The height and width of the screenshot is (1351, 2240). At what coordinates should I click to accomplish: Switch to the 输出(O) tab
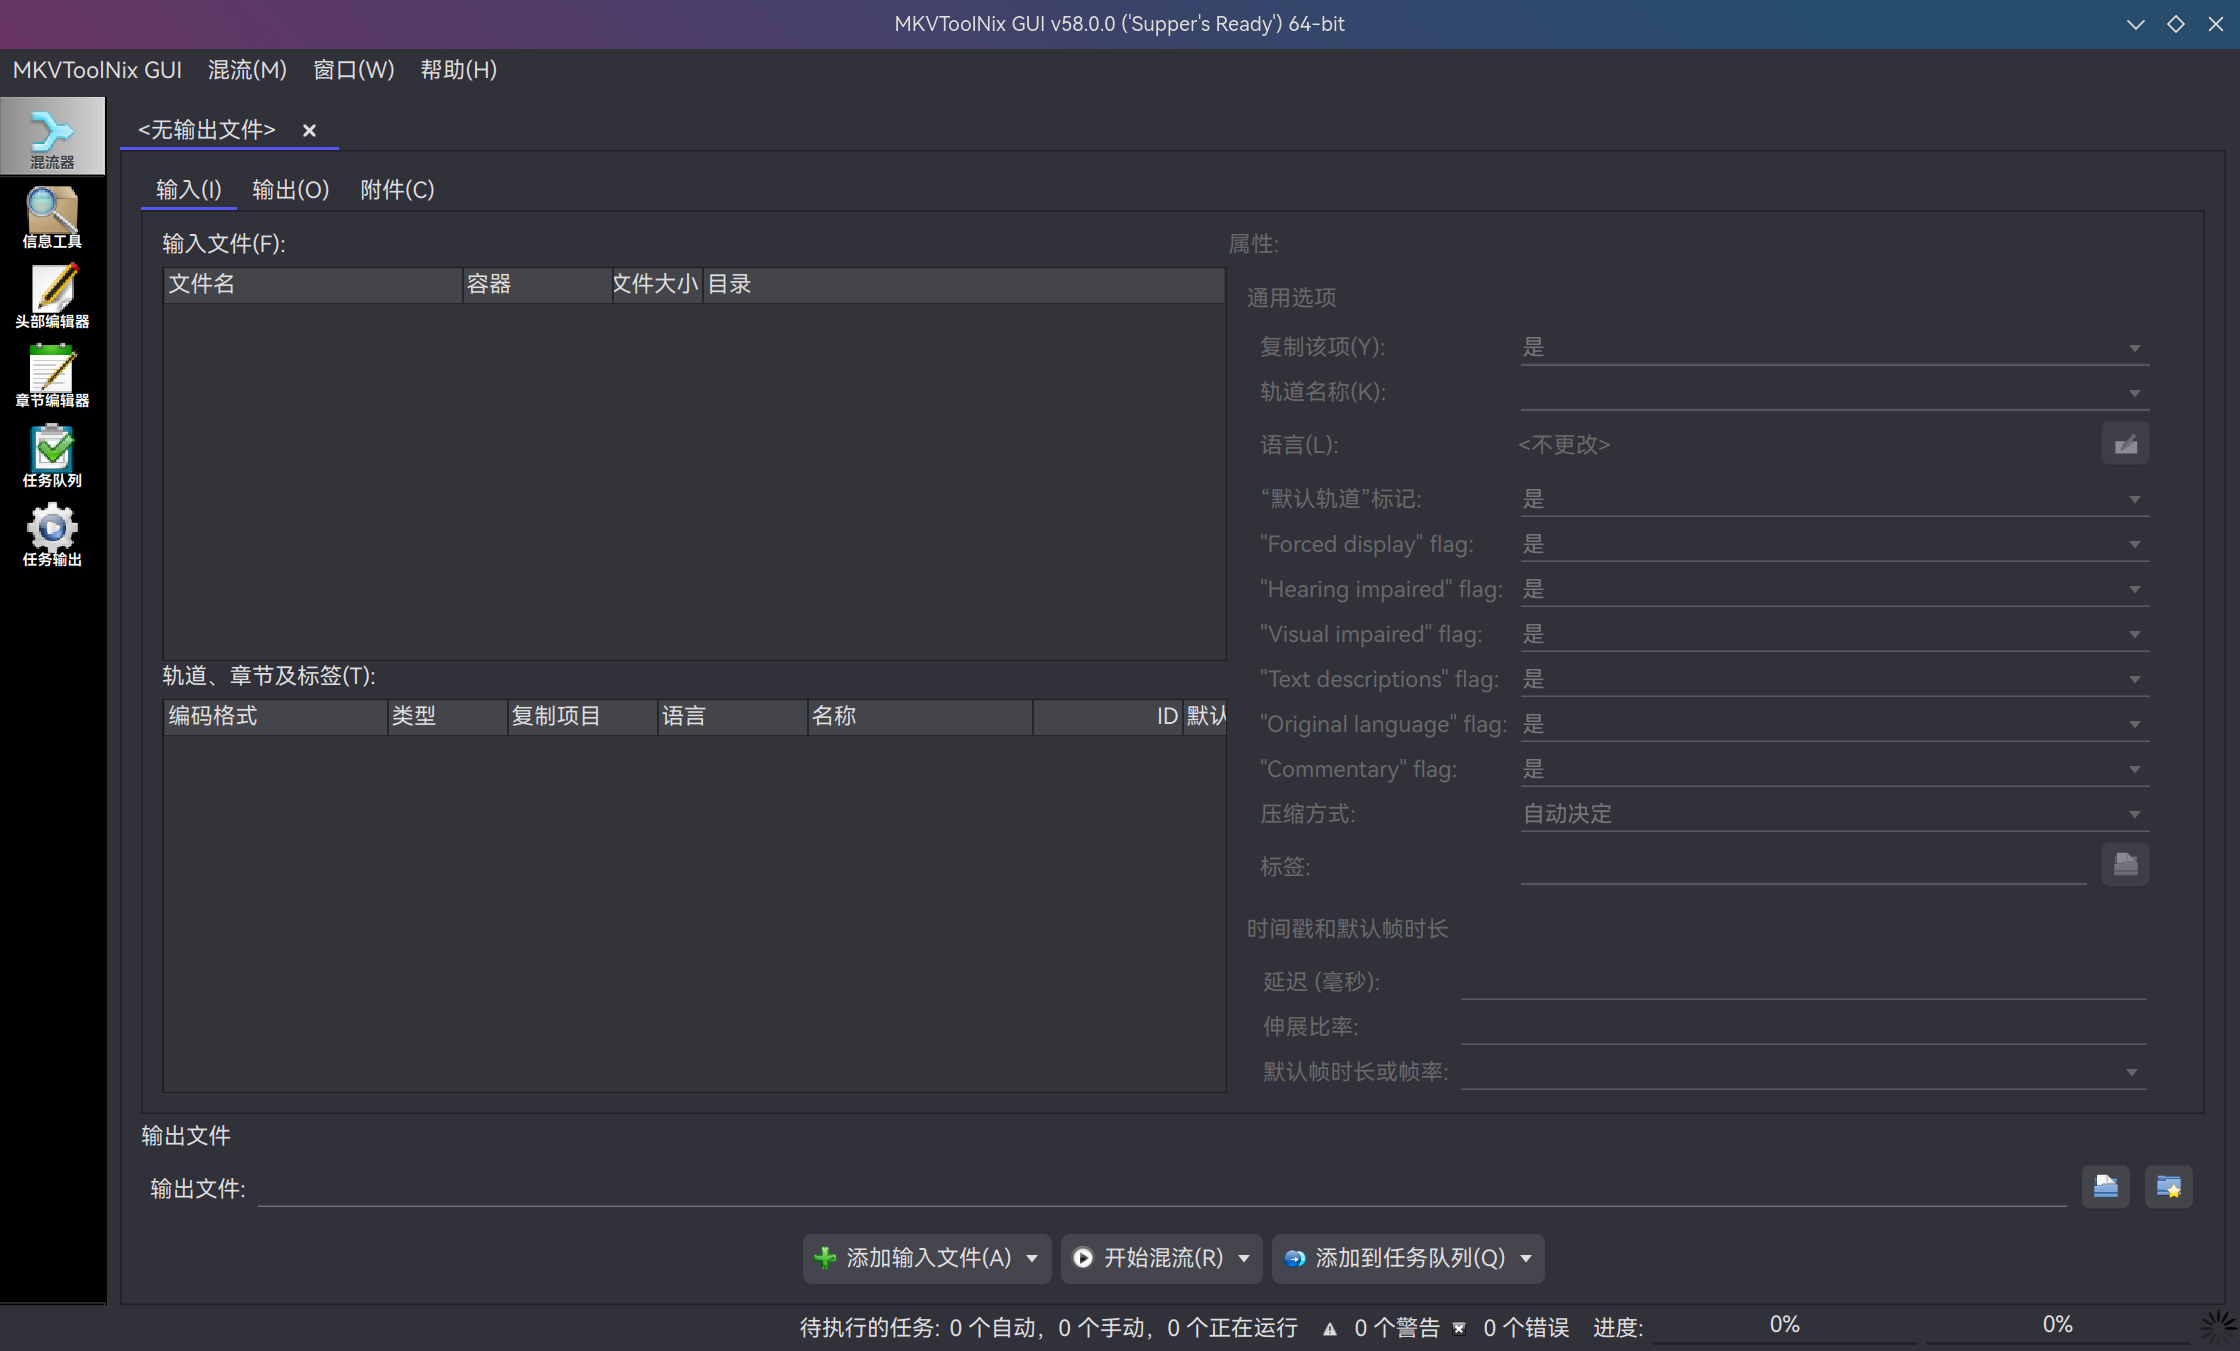pos(290,189)
